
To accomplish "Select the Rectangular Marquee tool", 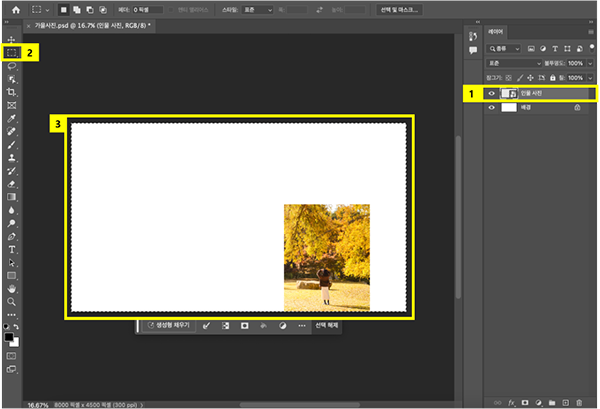I will pyautogui.click(x=11, y=52).
